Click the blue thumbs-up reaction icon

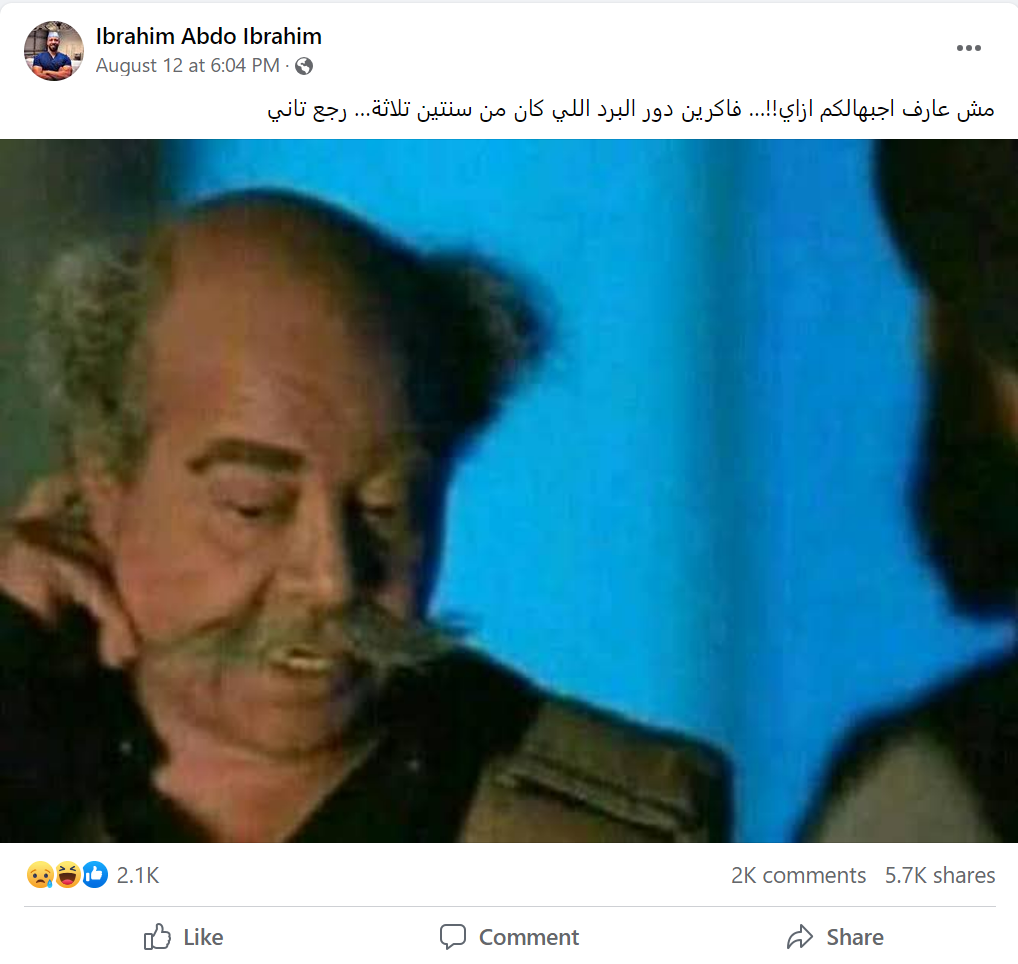coord(95,875)
